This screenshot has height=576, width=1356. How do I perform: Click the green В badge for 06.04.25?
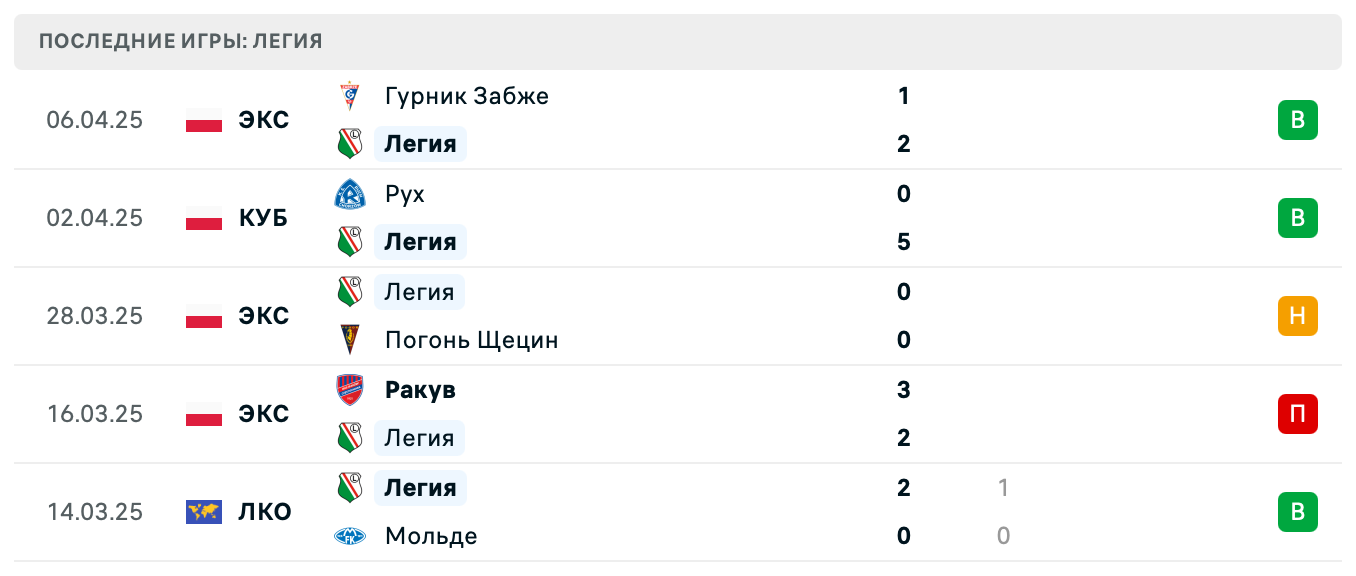coord(1297,120)
